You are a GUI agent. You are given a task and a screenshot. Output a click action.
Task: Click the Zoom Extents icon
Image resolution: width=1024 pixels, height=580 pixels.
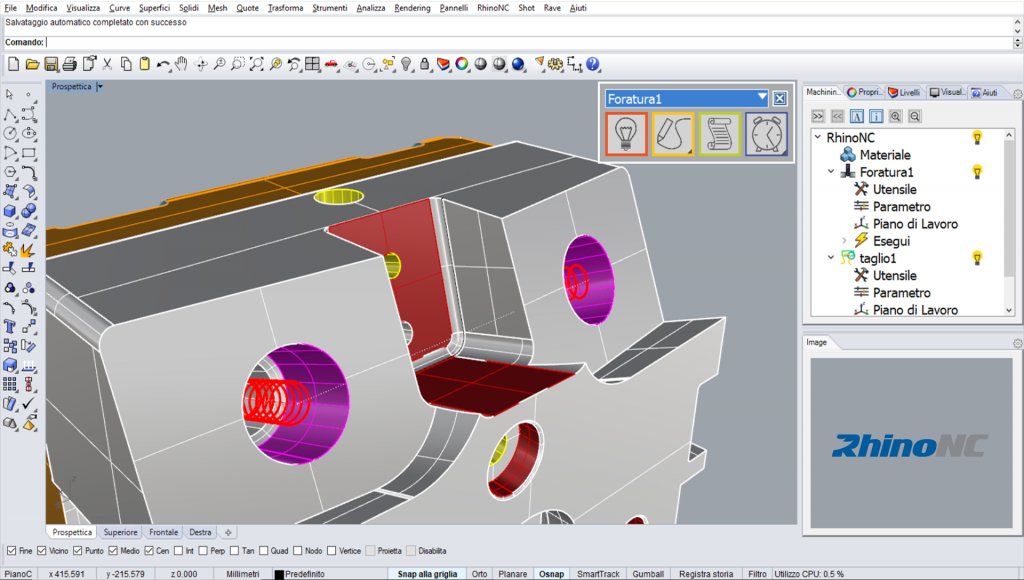coord(257,64)
